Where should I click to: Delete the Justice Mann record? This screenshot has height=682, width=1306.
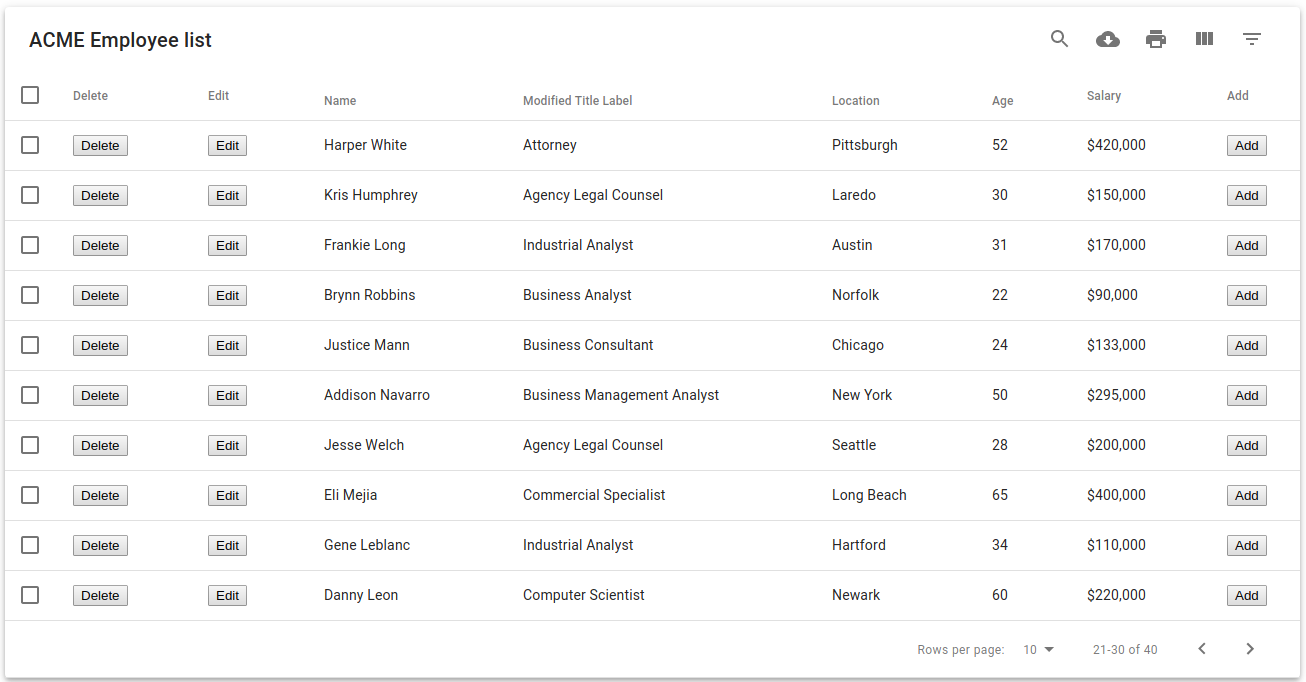[100, 345]
